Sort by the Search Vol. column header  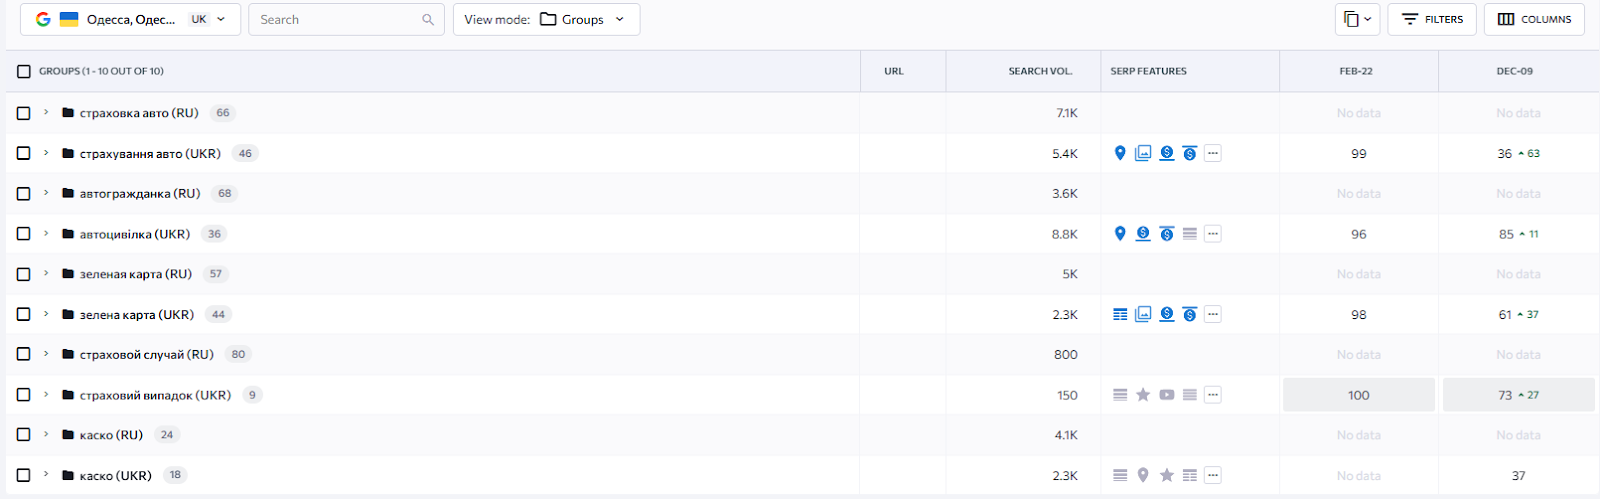click(1040, 72)
